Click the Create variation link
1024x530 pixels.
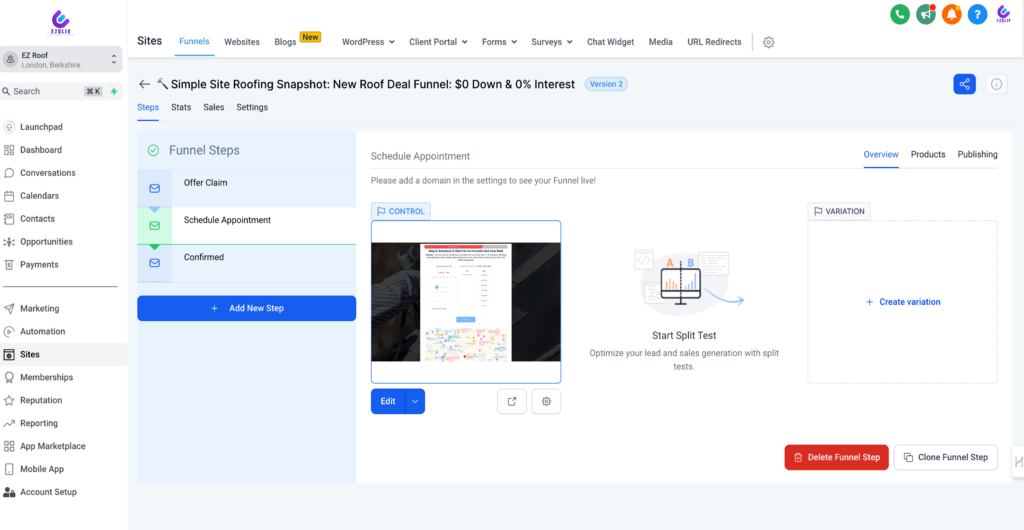coord(902,302)
